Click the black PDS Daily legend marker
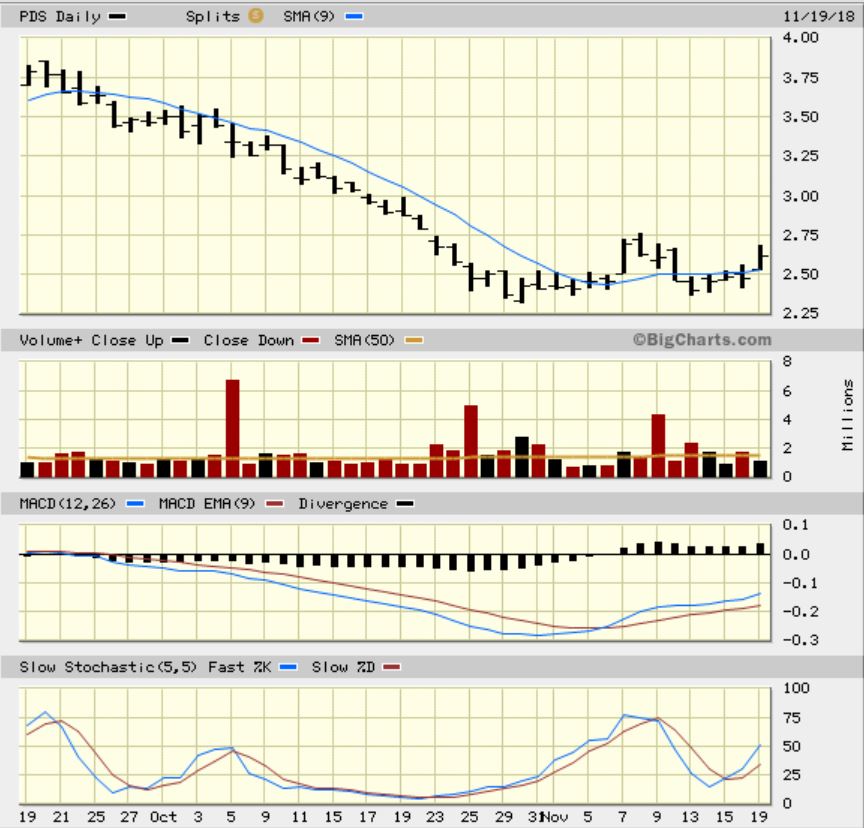Screen dimensions: 864x828 coord(117,17)
